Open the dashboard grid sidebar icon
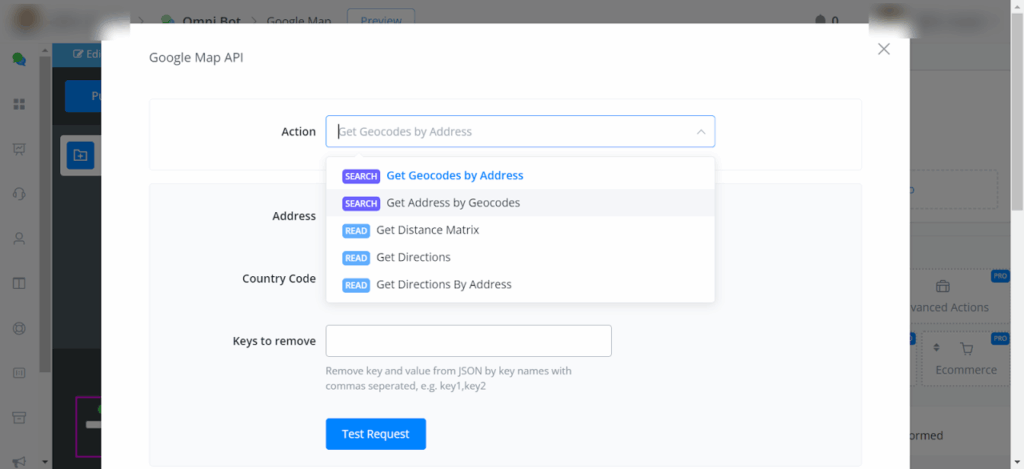Image resolution: width=1024 pixels, height=469 pixels. 19,104
